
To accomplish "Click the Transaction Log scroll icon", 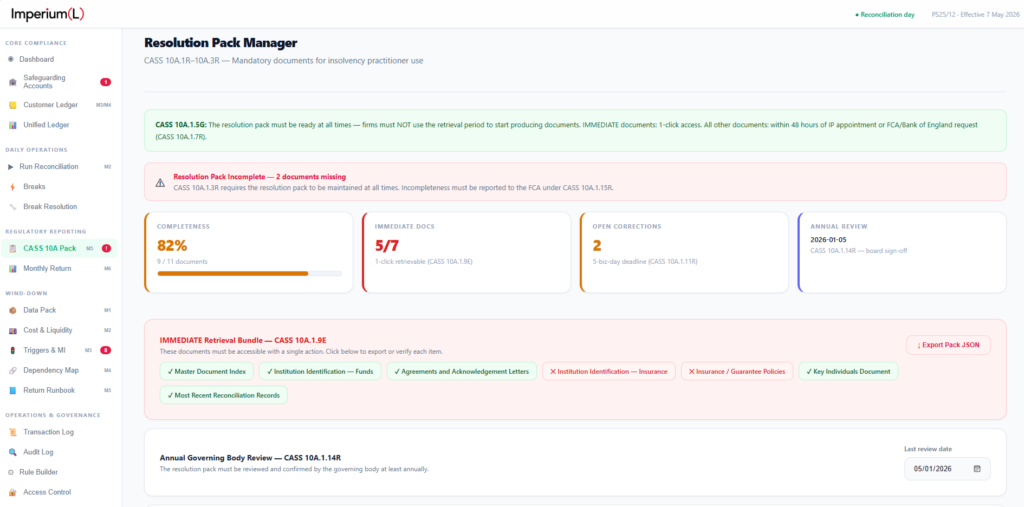I will 12,432.
